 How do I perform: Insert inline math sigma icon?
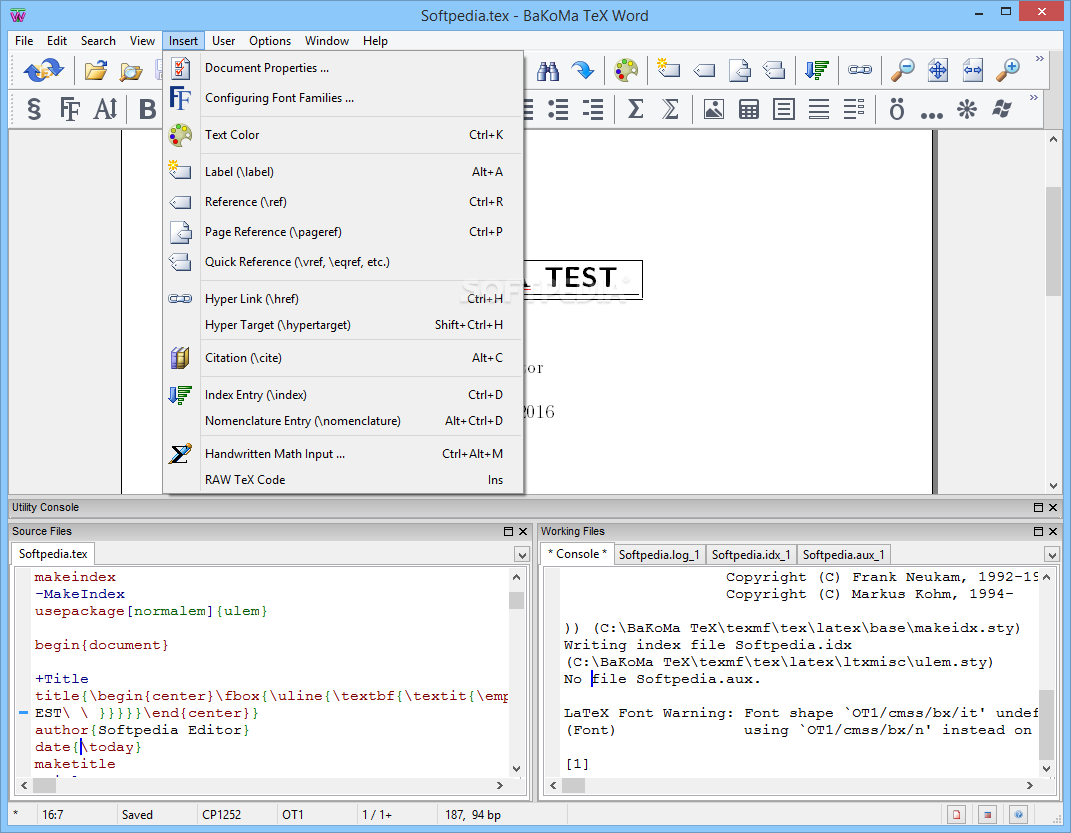[x=635, y=109]
